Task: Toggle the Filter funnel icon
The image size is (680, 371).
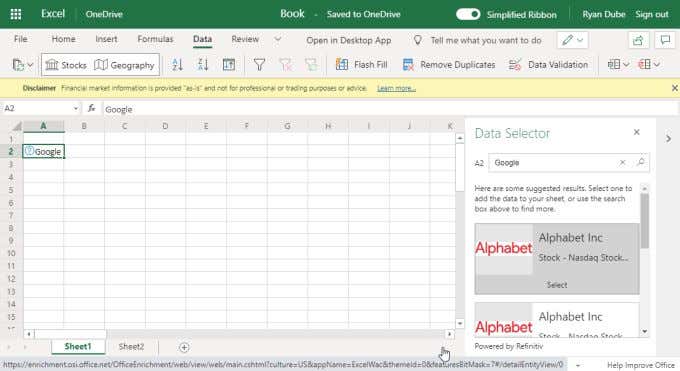Action: coord(259,65)
